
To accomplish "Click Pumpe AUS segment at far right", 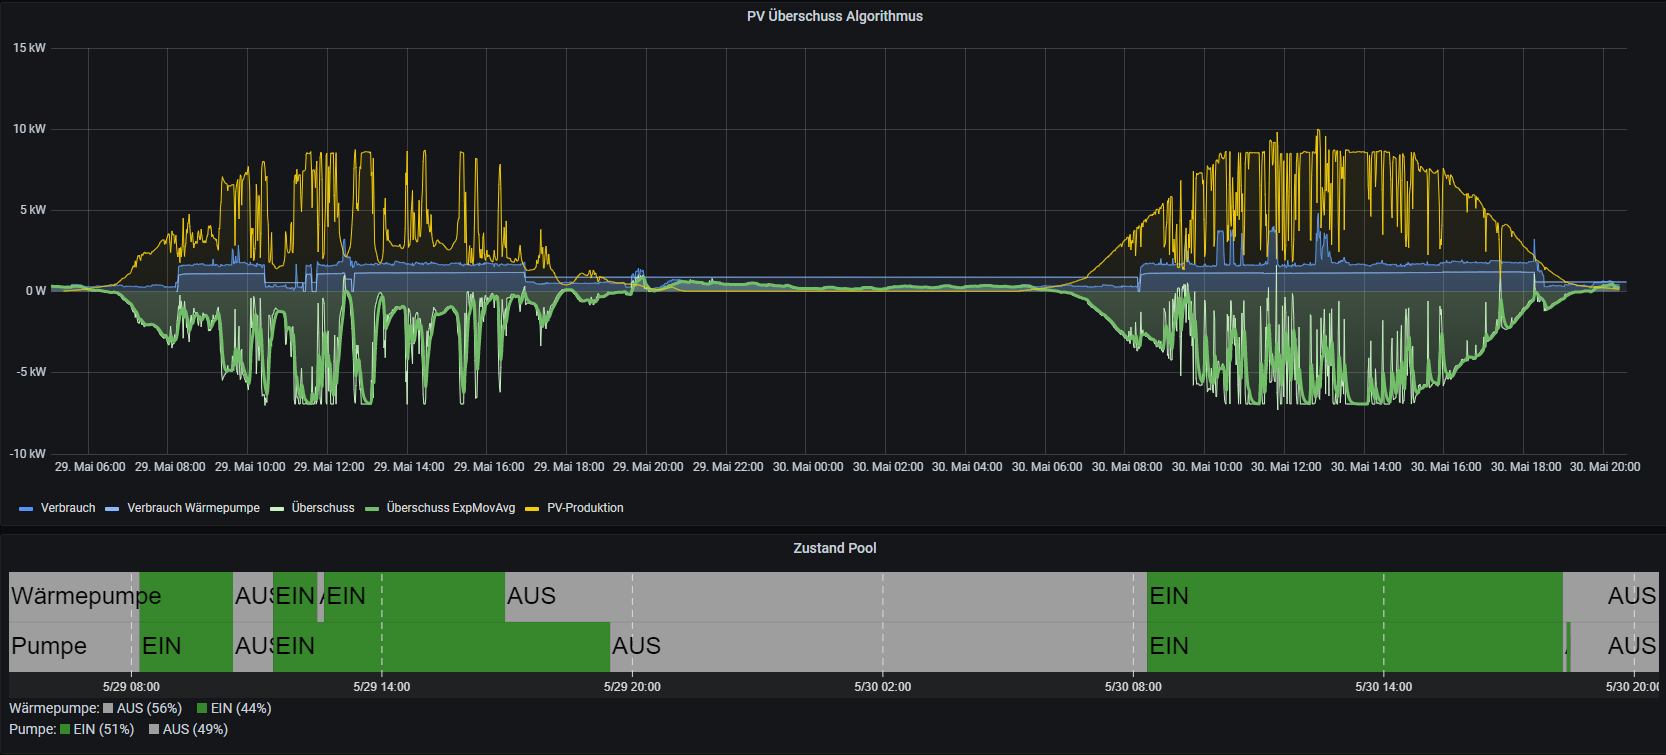I will tap(1614, 646).
